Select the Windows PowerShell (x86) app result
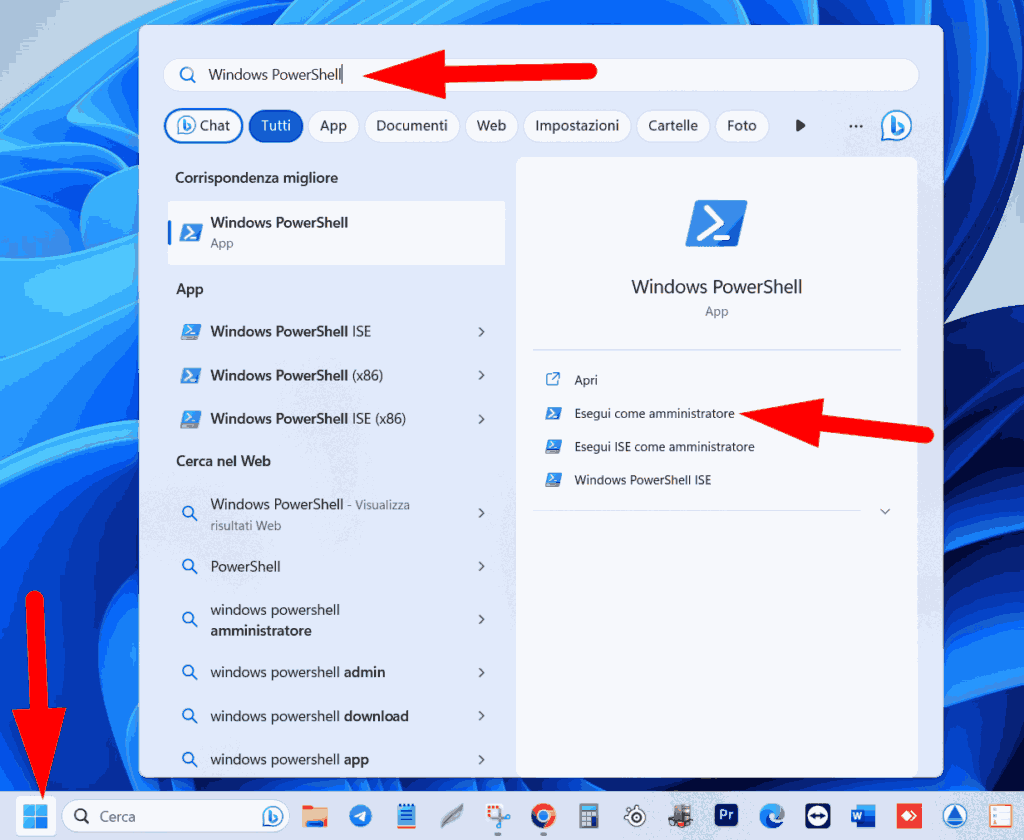The image size is (1024, 840). (x=336, y=375)
